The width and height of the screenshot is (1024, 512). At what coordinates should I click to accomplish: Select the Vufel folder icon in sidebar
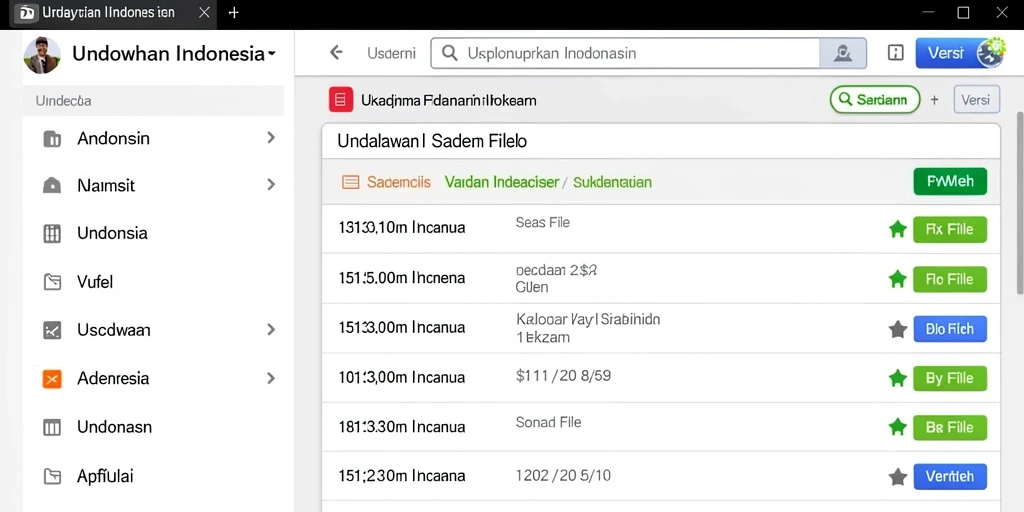[52, 281]
